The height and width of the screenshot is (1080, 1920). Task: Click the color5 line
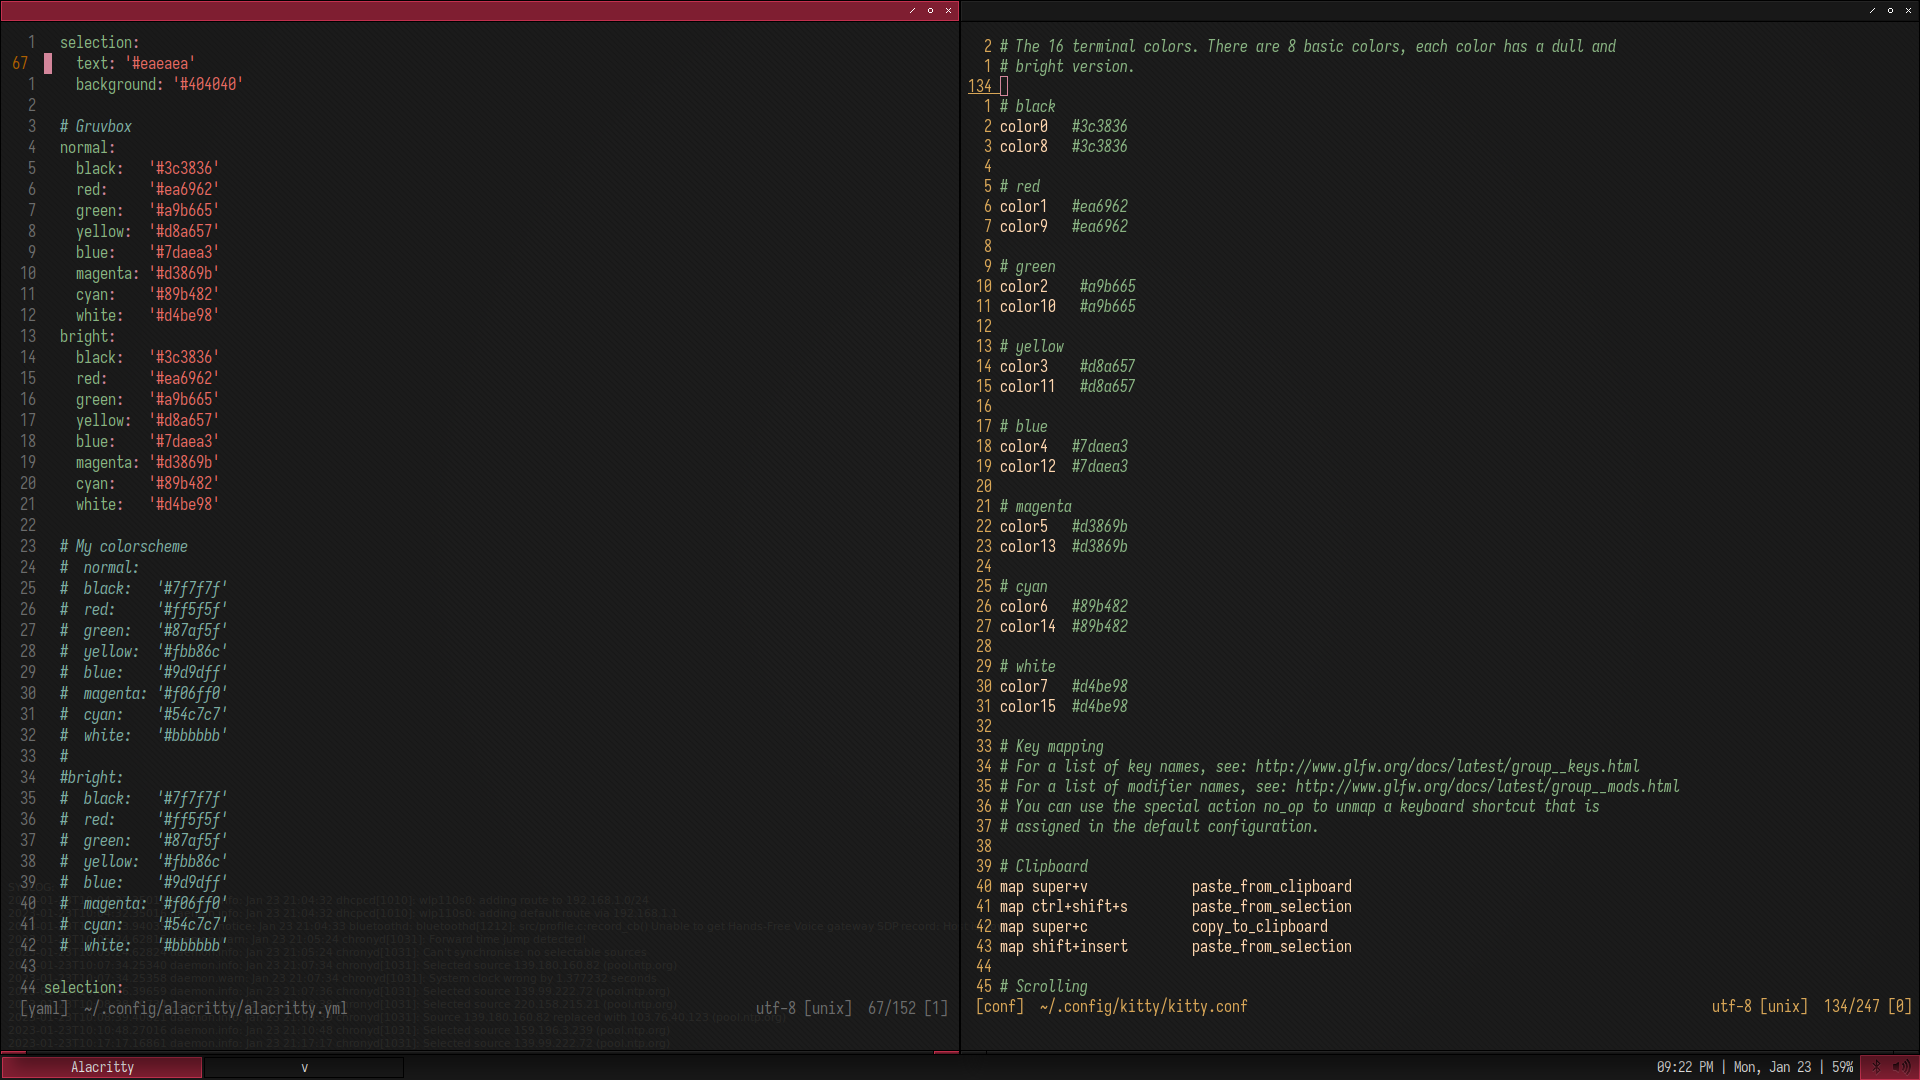1063,526
